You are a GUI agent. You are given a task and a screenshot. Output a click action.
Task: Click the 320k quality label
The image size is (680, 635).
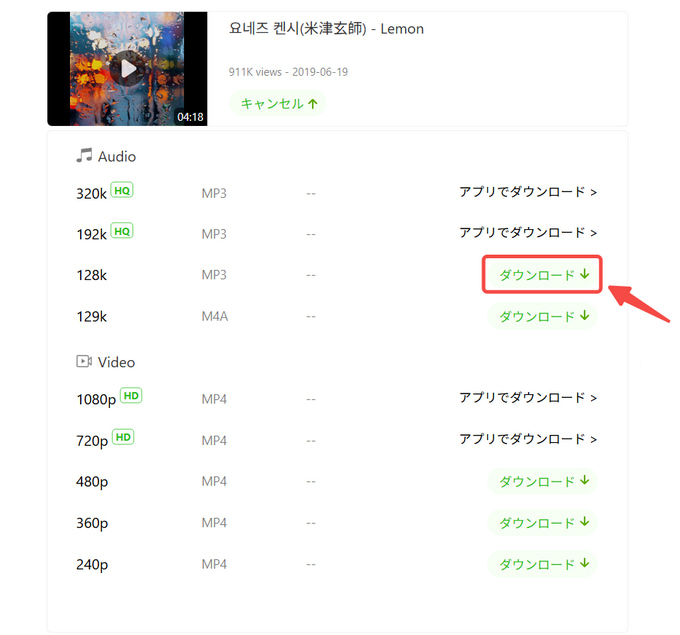92,193
